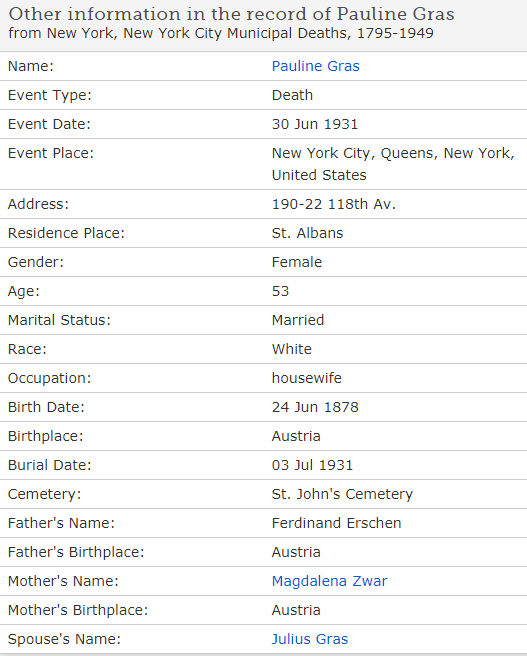Viewport: 527px width, 656px height.
Task: Click the Age value 53
Action: (x=281, y=291)
